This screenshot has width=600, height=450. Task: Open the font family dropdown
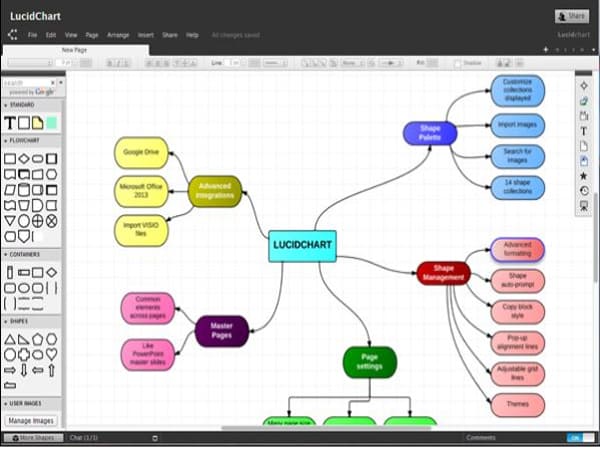[30, 63]
